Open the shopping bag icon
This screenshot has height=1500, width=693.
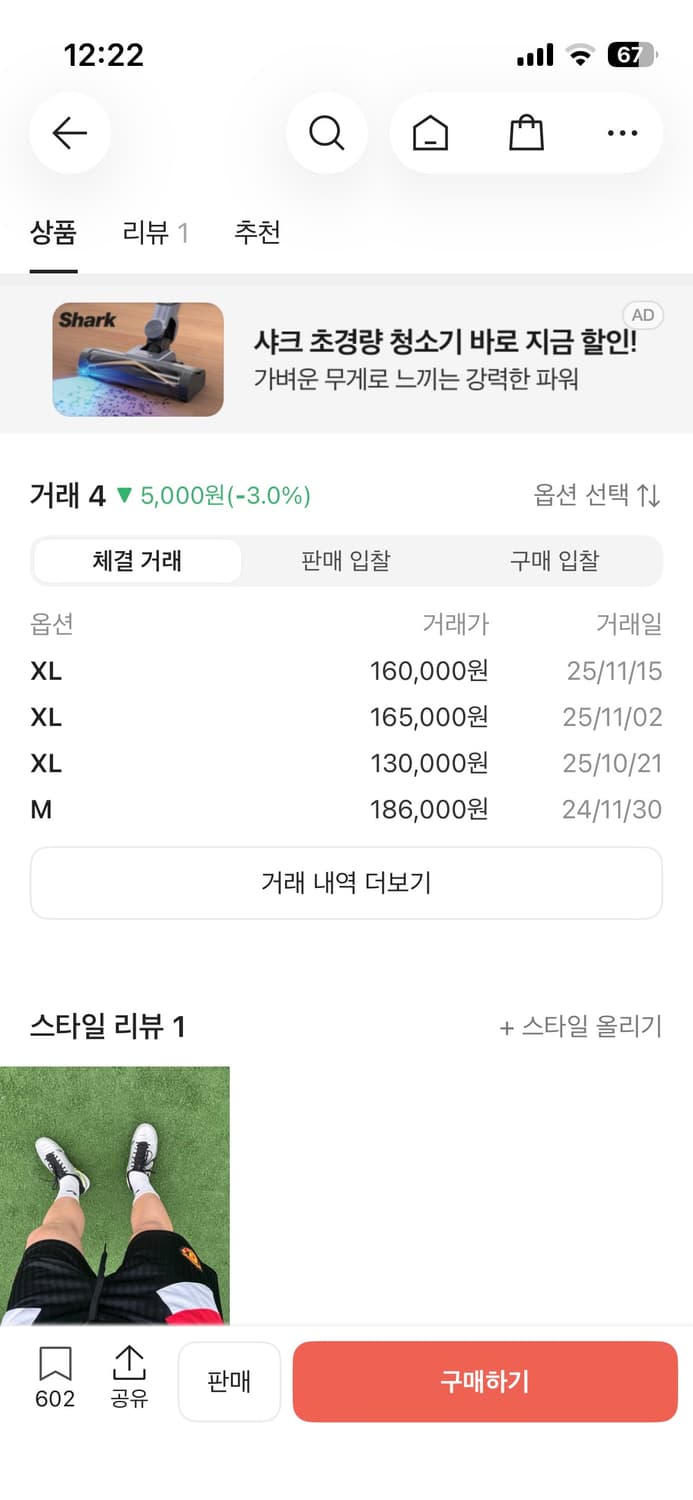coord(525,133)
